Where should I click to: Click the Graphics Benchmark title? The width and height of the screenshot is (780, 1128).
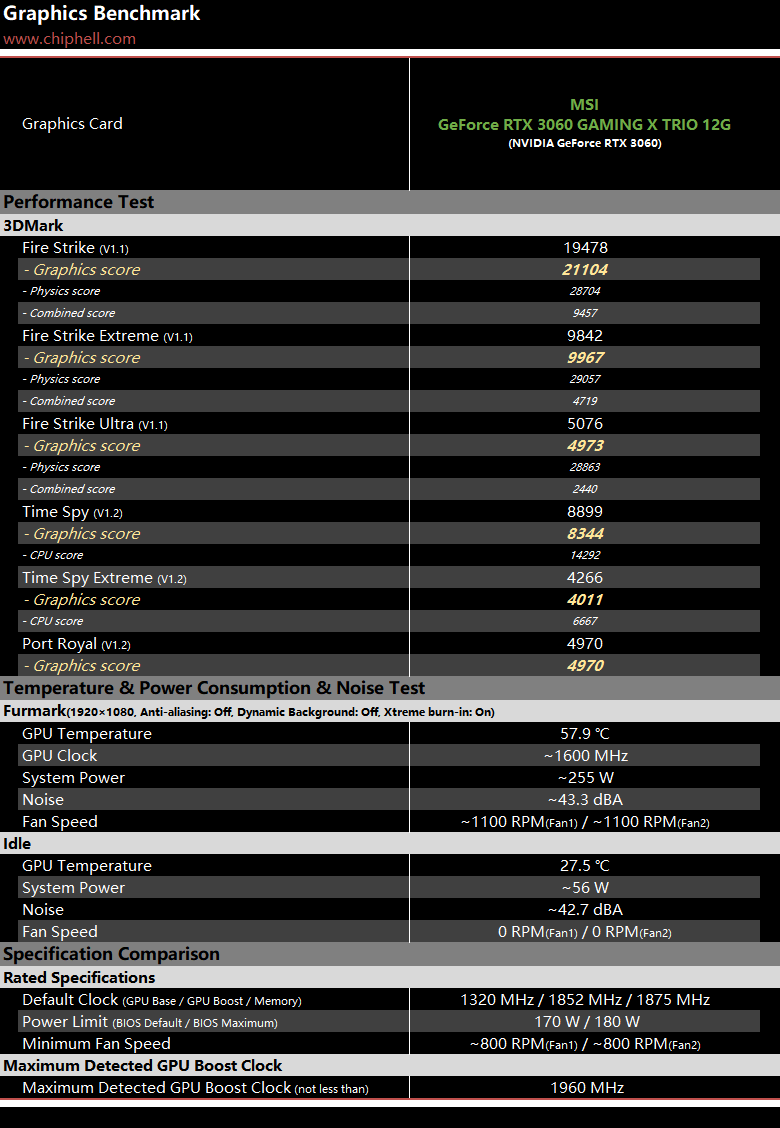[101, 13]
